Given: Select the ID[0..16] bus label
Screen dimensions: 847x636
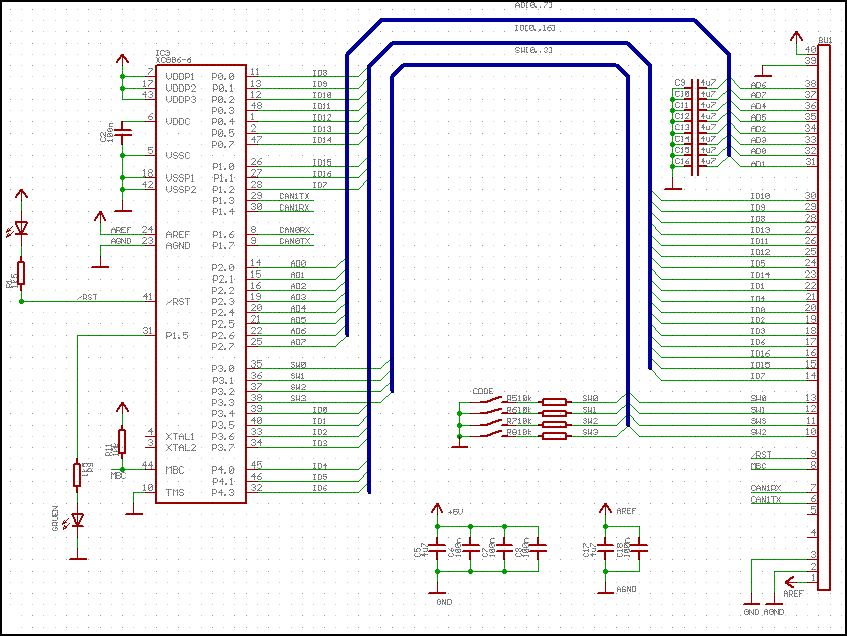Looking at the screenshot, I should 534,28.
